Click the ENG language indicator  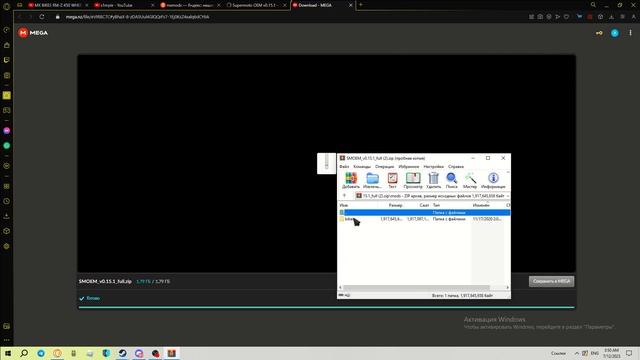595,353
